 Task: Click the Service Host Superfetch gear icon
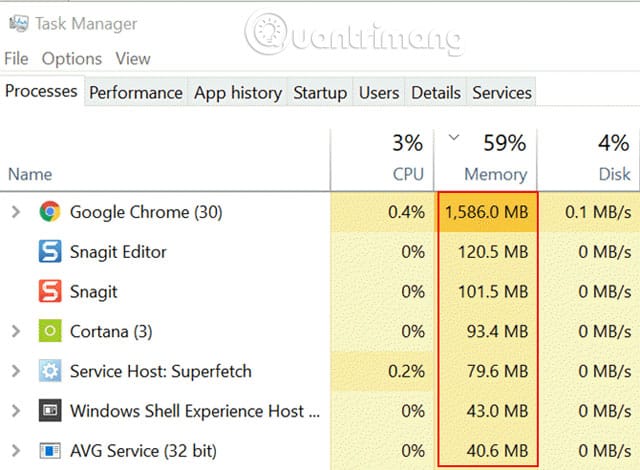coord(50,370)
